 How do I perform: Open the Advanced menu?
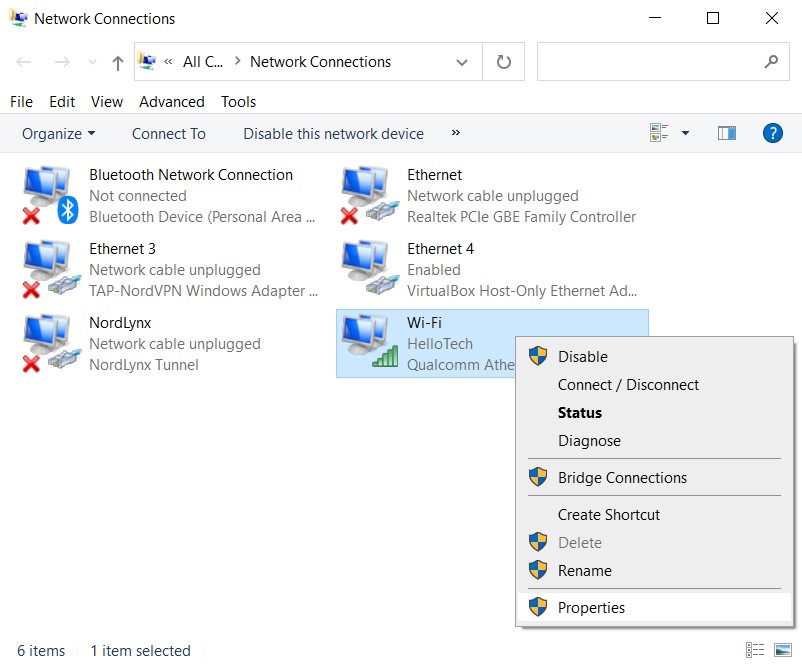171,102
